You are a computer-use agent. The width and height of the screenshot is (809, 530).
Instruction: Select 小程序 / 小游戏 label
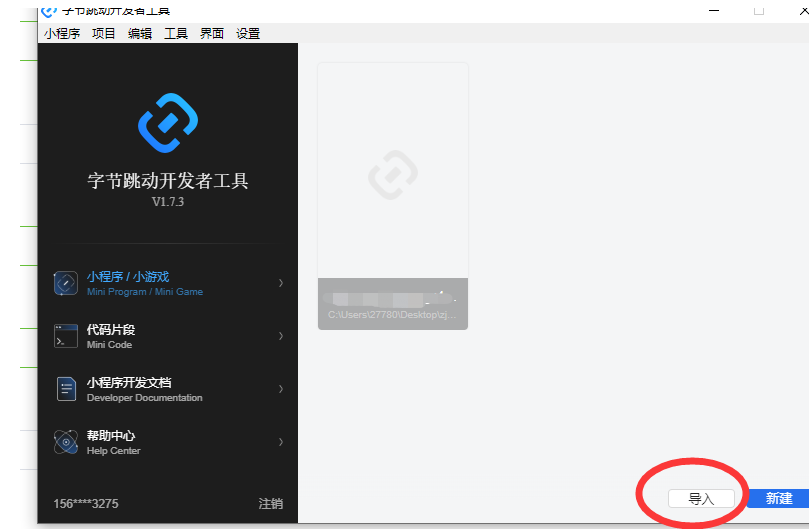[128, 277]
